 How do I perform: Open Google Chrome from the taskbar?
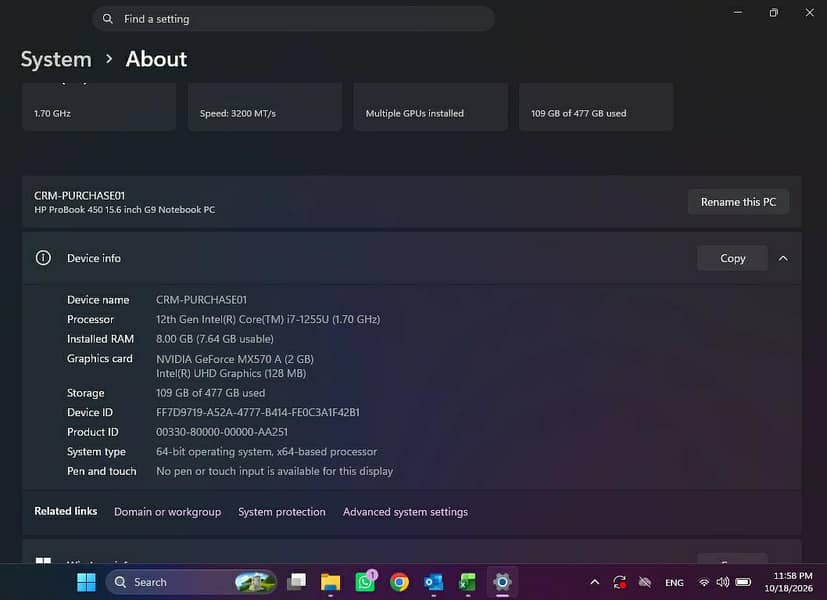[399, 582]
